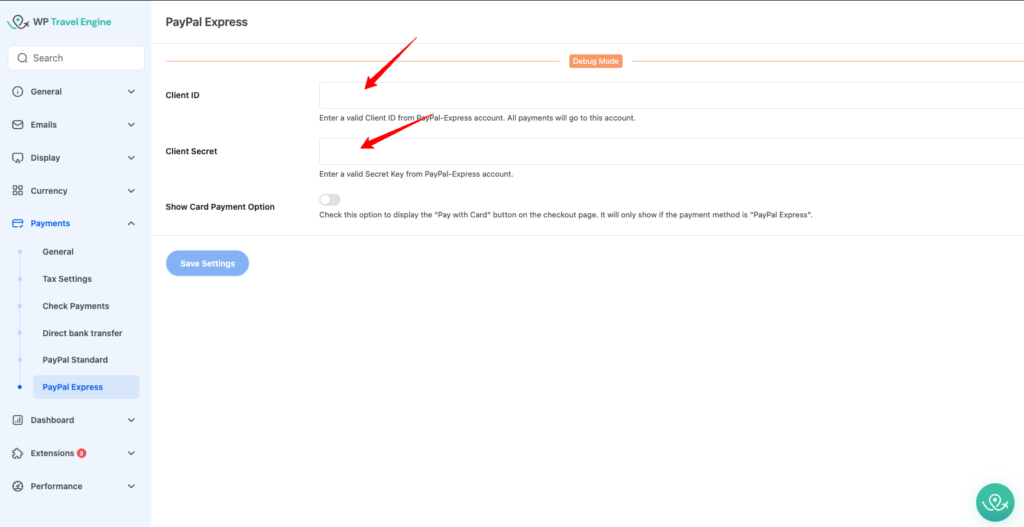Click the red Extensions notification badge
Image resolution: width=1024 pixels, height=527 pixels.
(82, 453)
